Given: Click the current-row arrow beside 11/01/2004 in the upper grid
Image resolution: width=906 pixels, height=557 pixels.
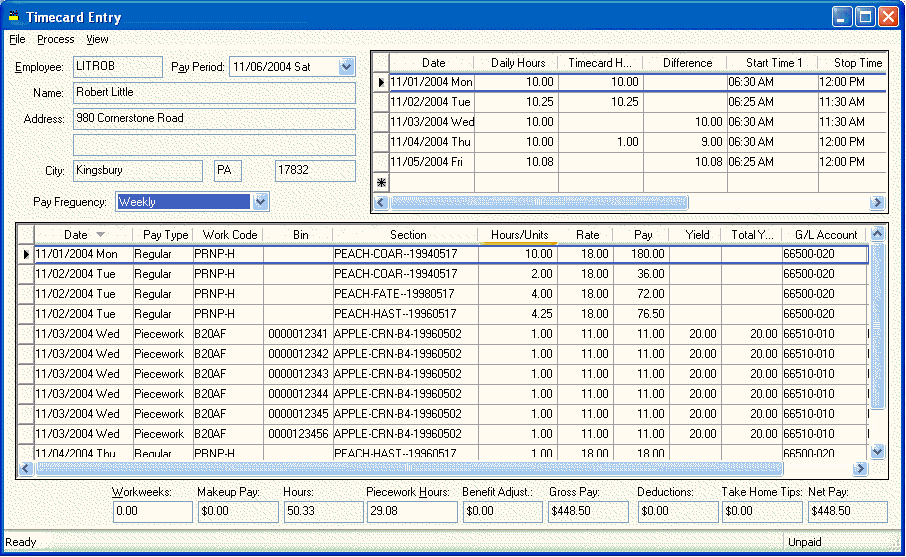Looking at the screenshot, I should (x=380, y=83).
